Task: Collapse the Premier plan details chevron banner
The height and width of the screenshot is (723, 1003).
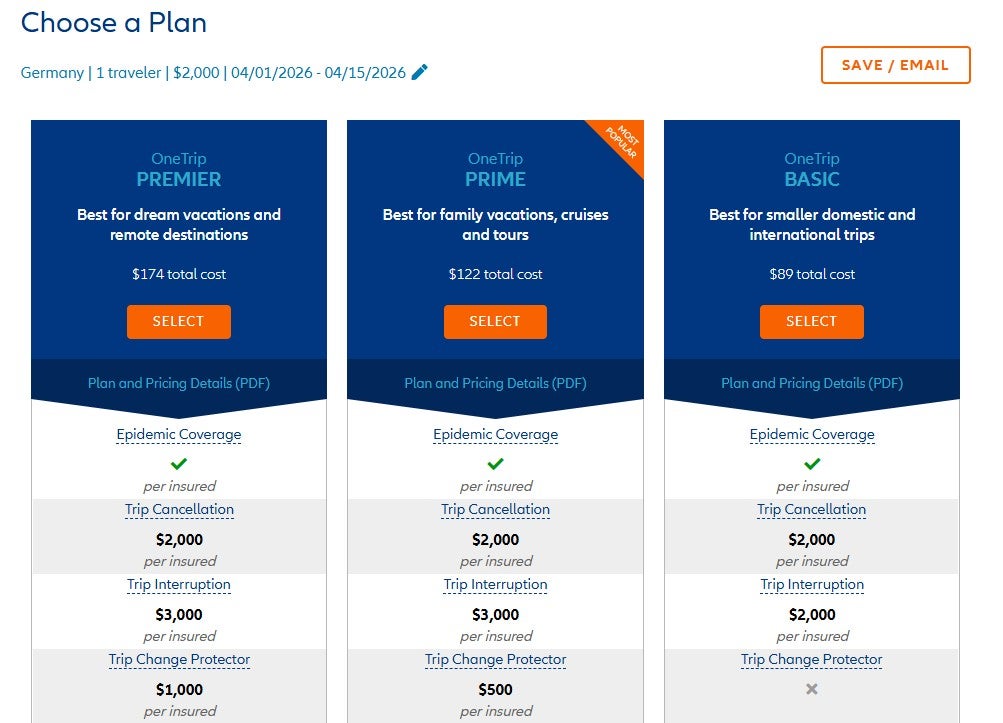Action: pos(178,398)
